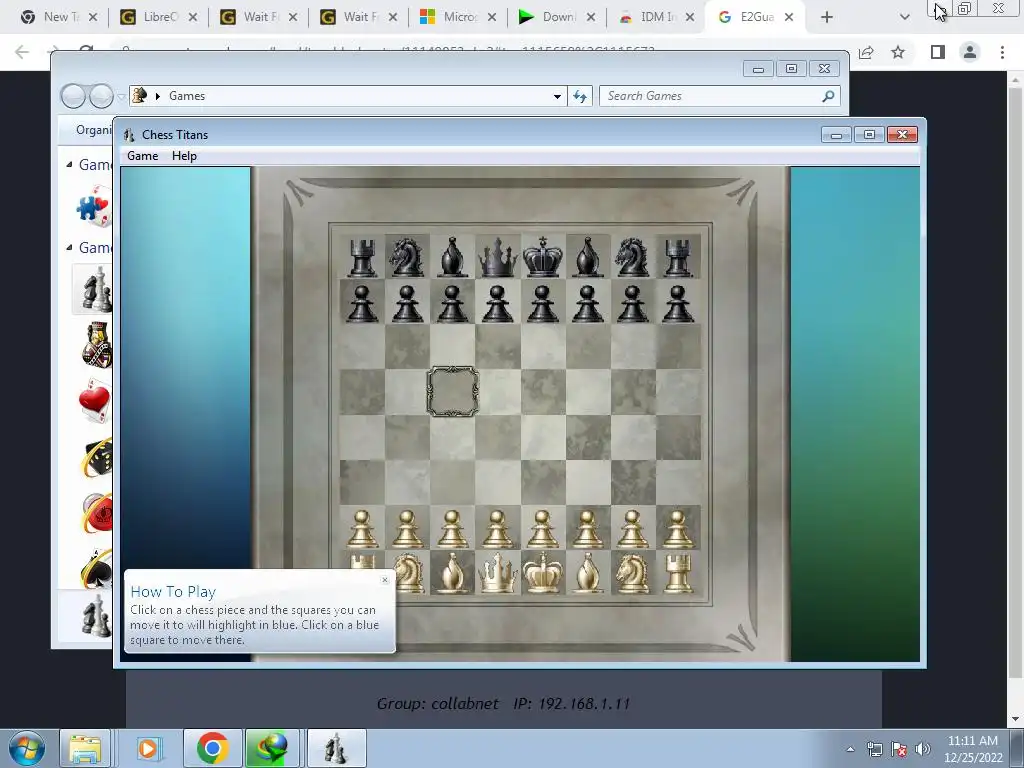Click the Organize button in Games window

click(94, 130)
